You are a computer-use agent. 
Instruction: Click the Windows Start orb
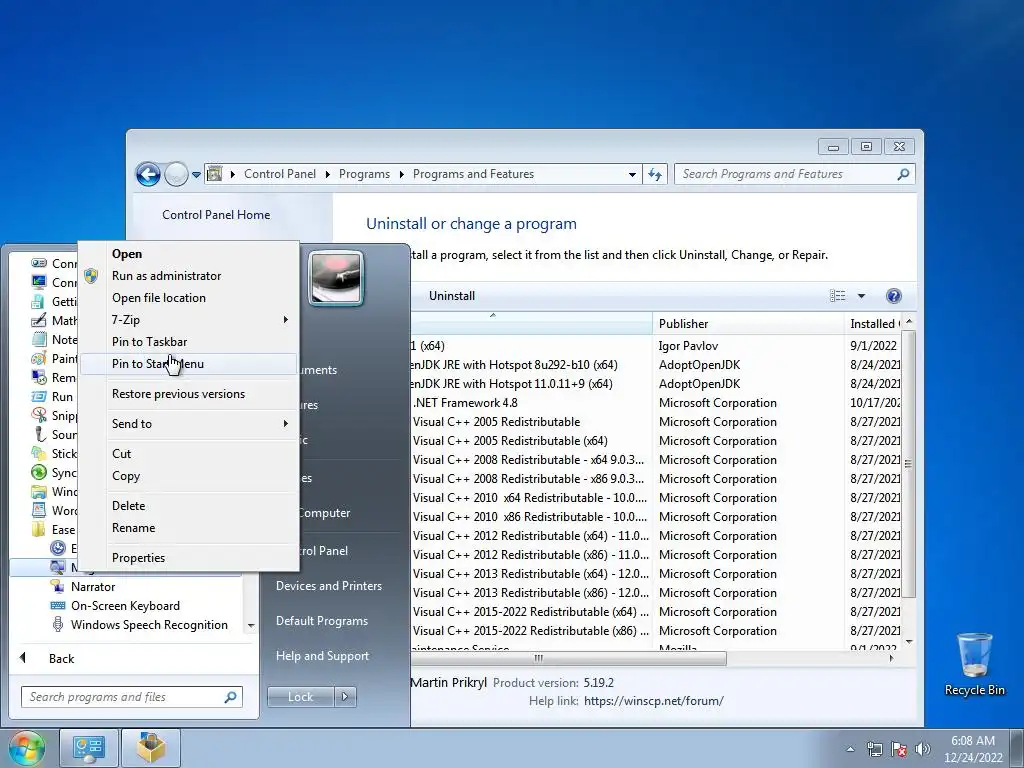pyautogui.click(x=25, y=748)
